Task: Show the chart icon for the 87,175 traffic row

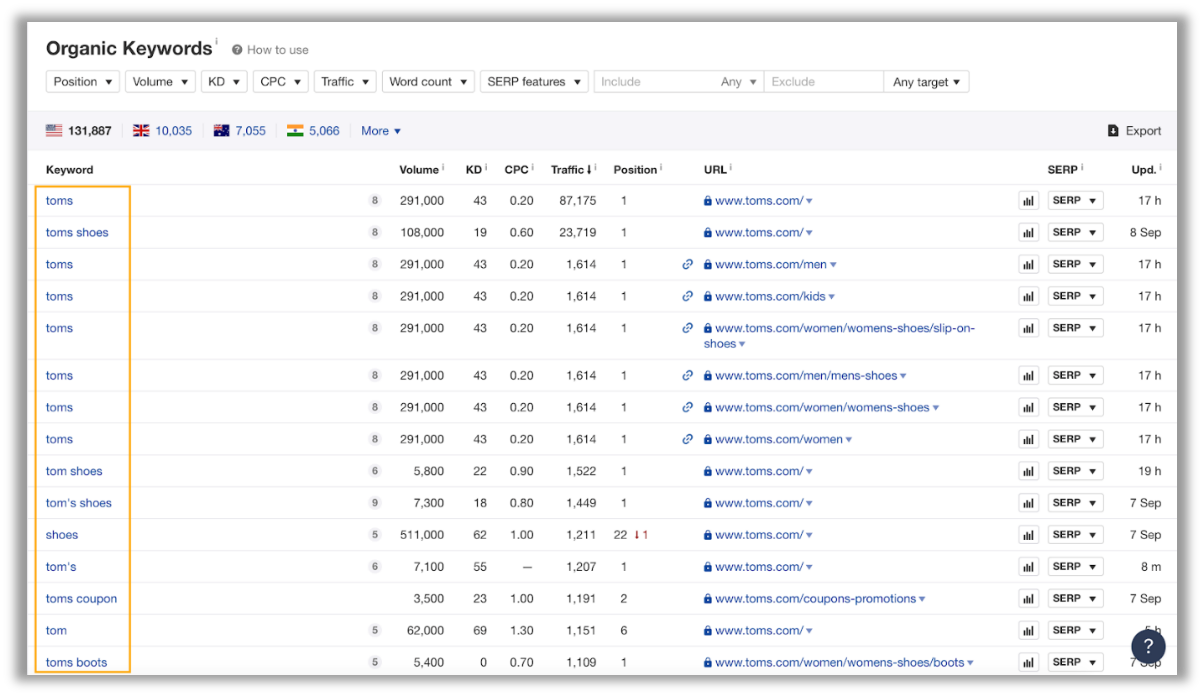Action: point(1028,200)
